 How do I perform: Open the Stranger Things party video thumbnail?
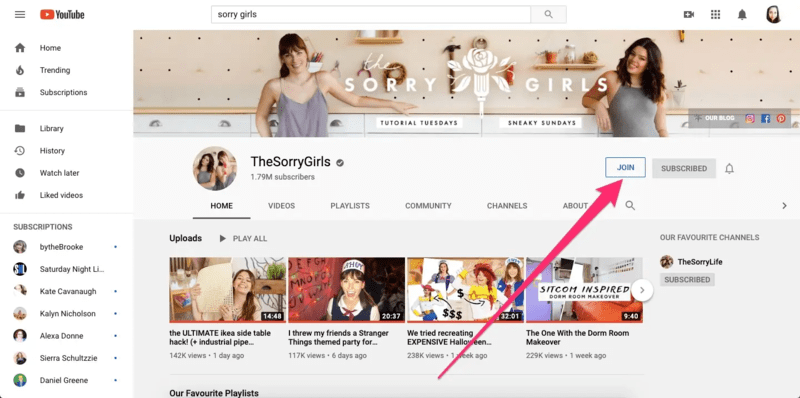pos(346,290)
